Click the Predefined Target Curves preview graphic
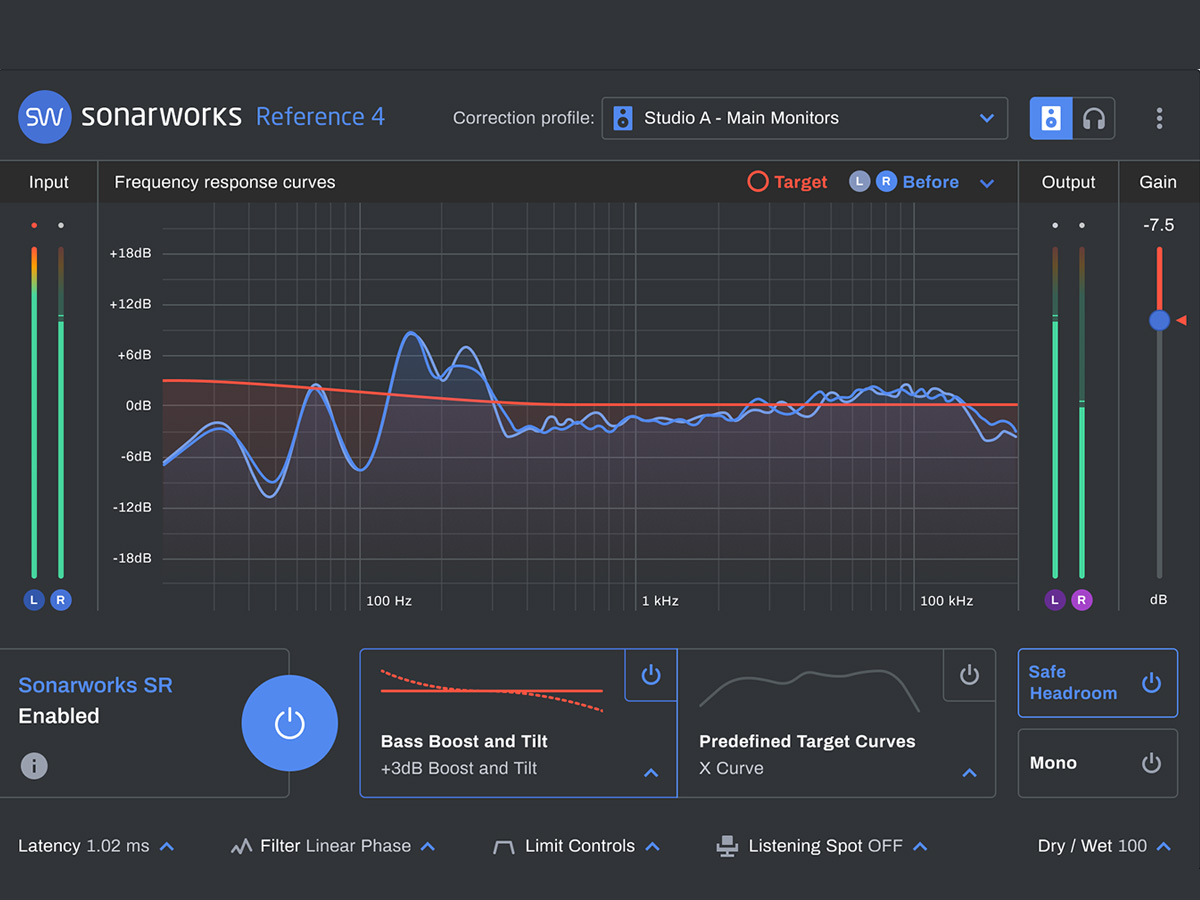The image size is (1200, 900). click(x=809, y=690)
